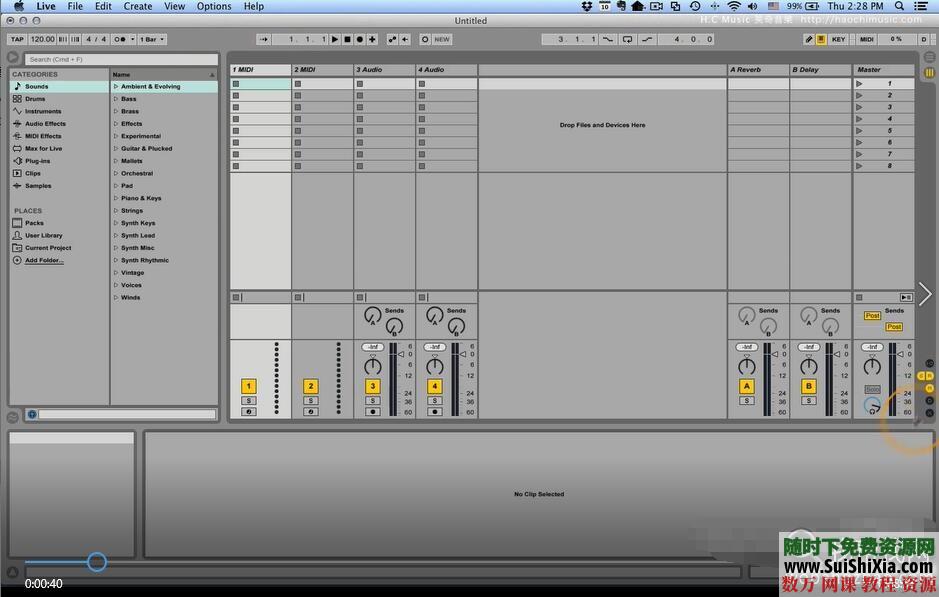Click the Plug-ins sidebar icon
The width and height of the screenshot is (939, 597).
[17, 160]
